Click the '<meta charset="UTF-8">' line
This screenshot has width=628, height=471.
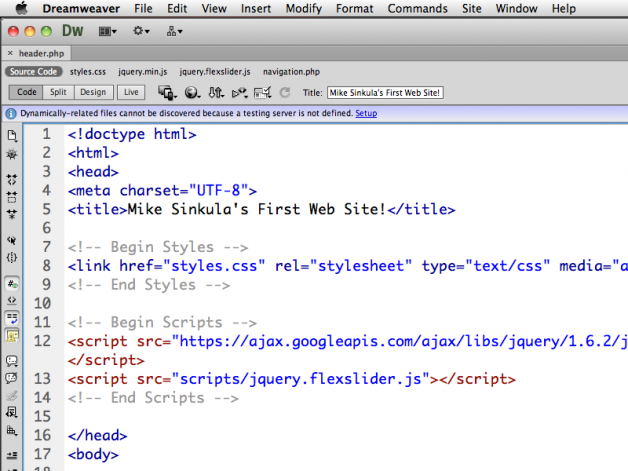[x=162, y=191]
